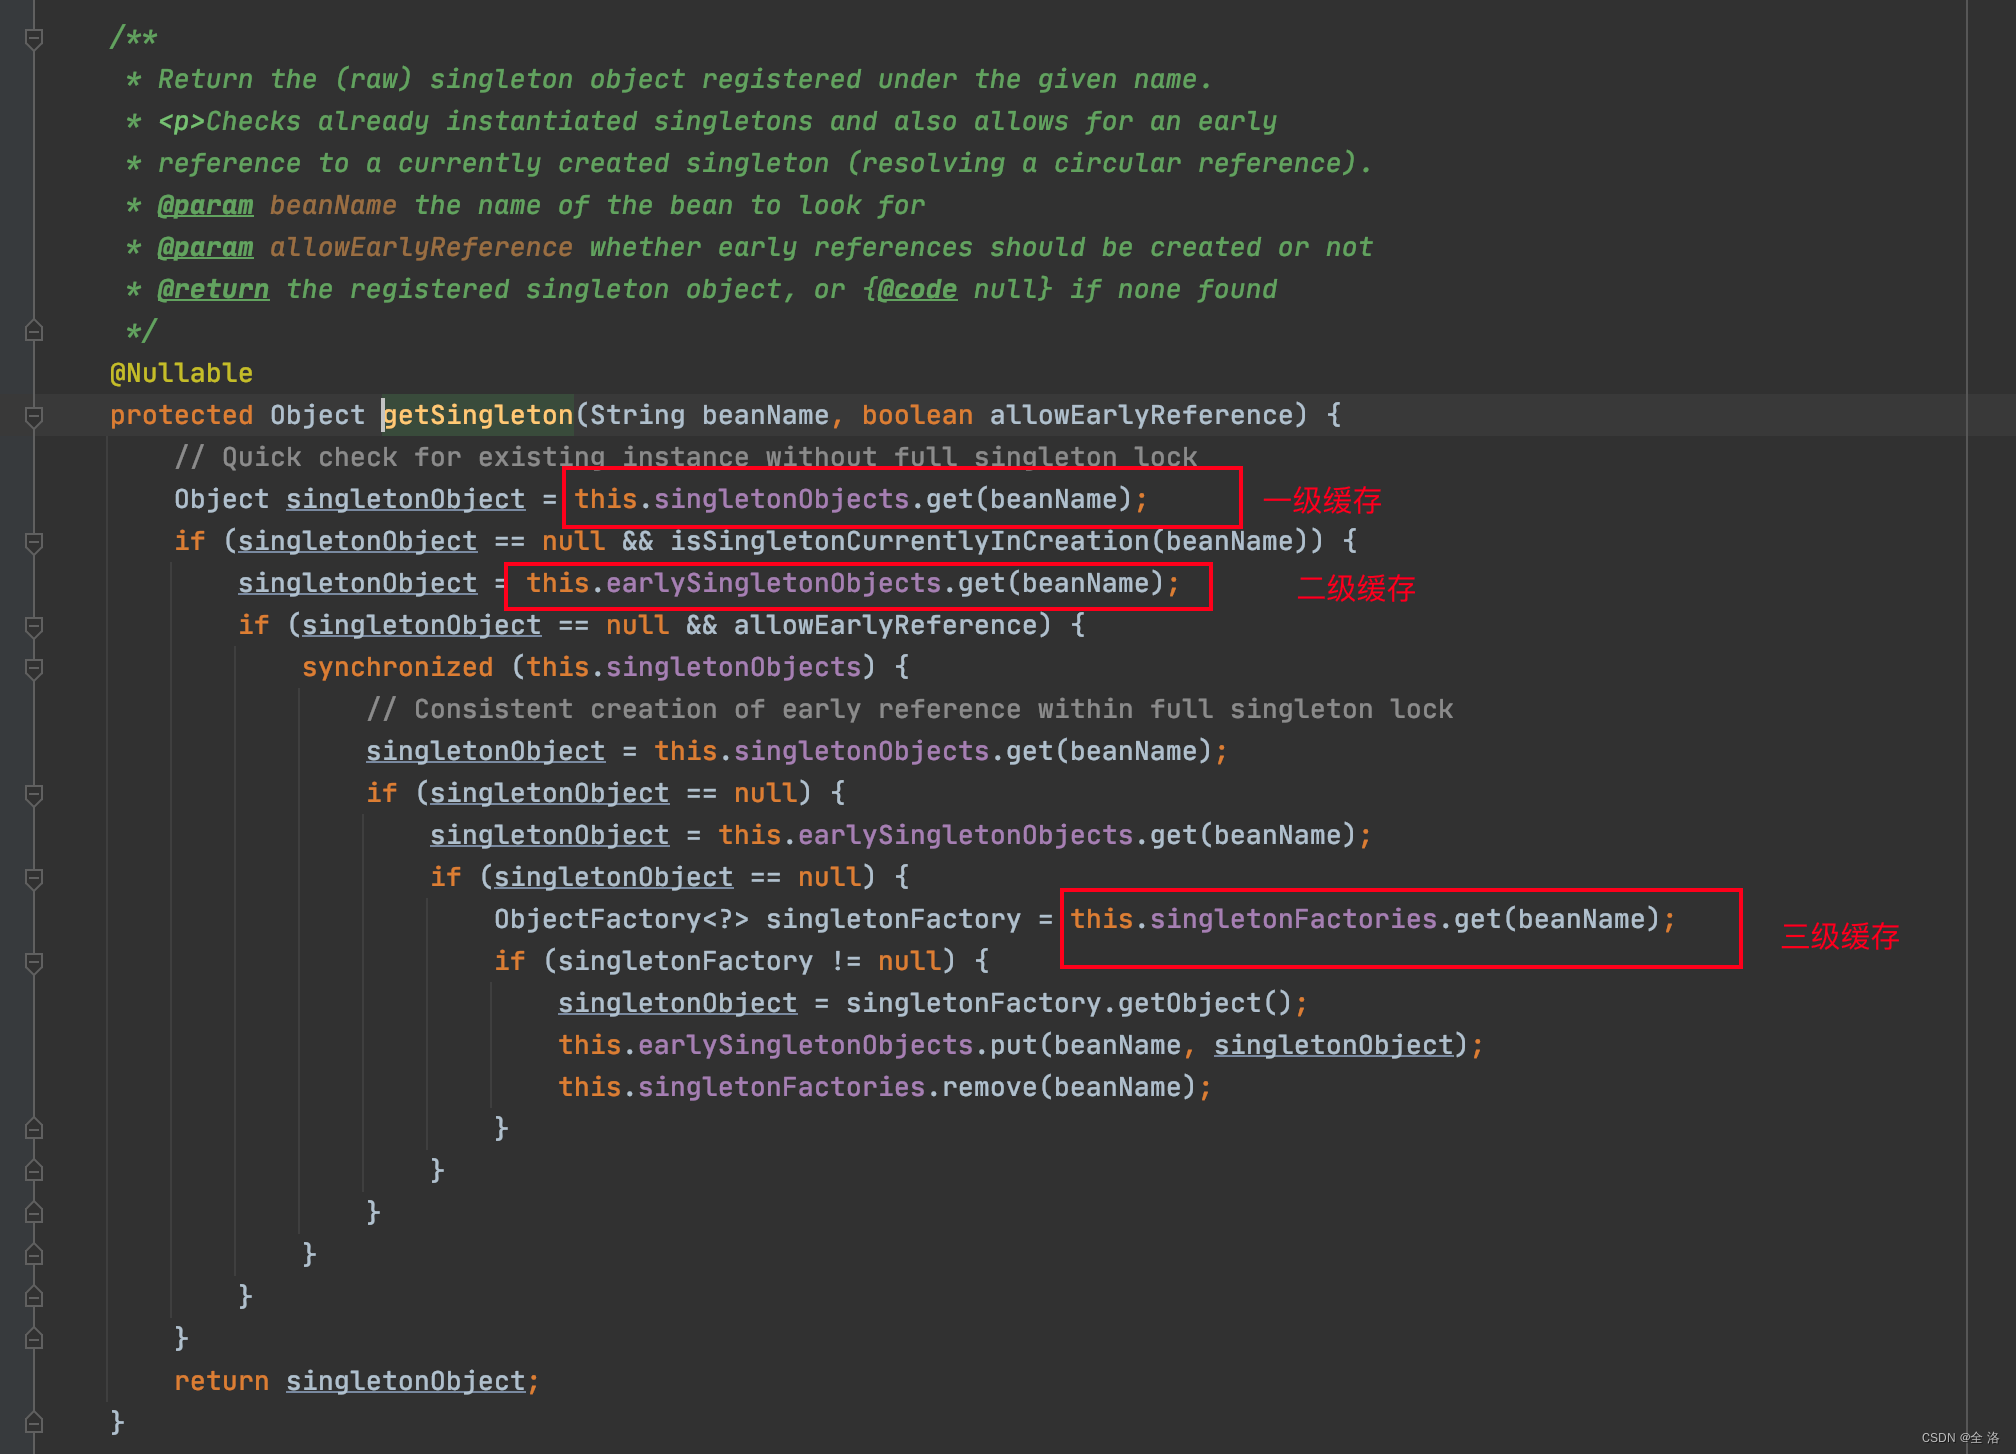Click 'Consistent creation of early reference' comment
2016x1454 pixels.
click(910, 709)
